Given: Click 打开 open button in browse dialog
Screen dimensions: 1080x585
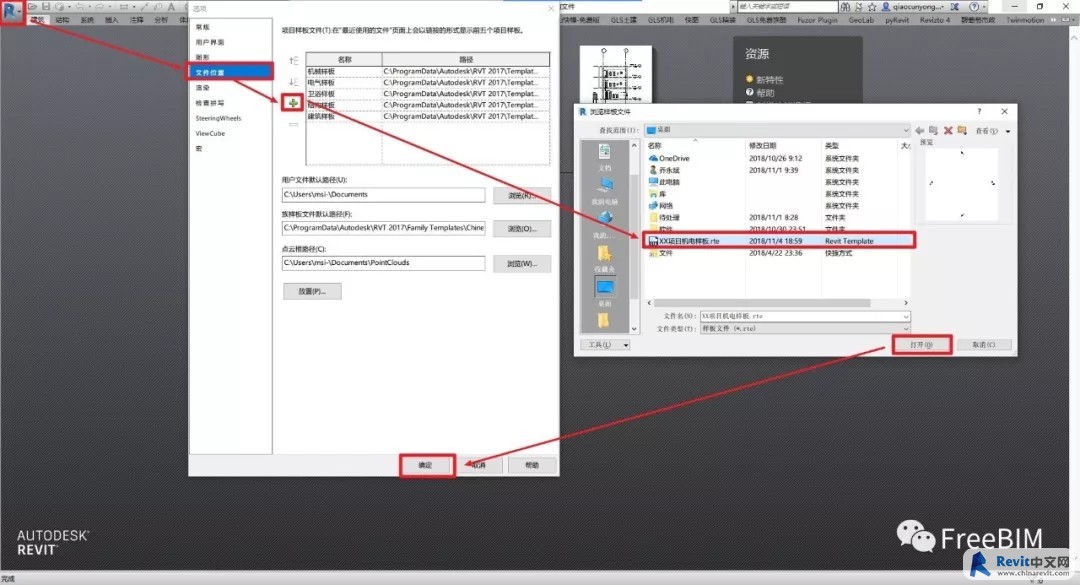Looking at the screenshot, I should [x=922, y=345].
